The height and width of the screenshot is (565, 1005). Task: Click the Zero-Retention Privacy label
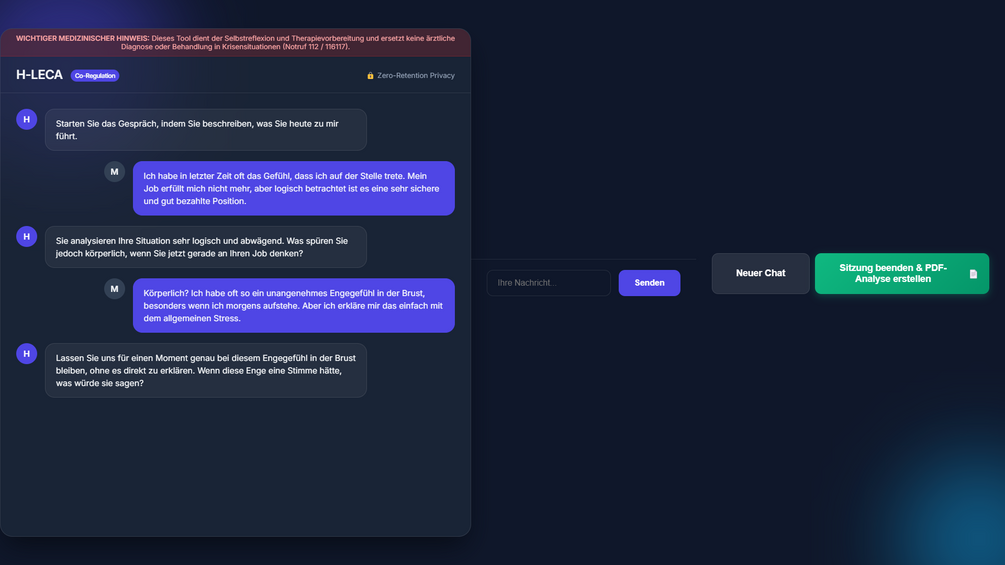click(x=415, y=76)
